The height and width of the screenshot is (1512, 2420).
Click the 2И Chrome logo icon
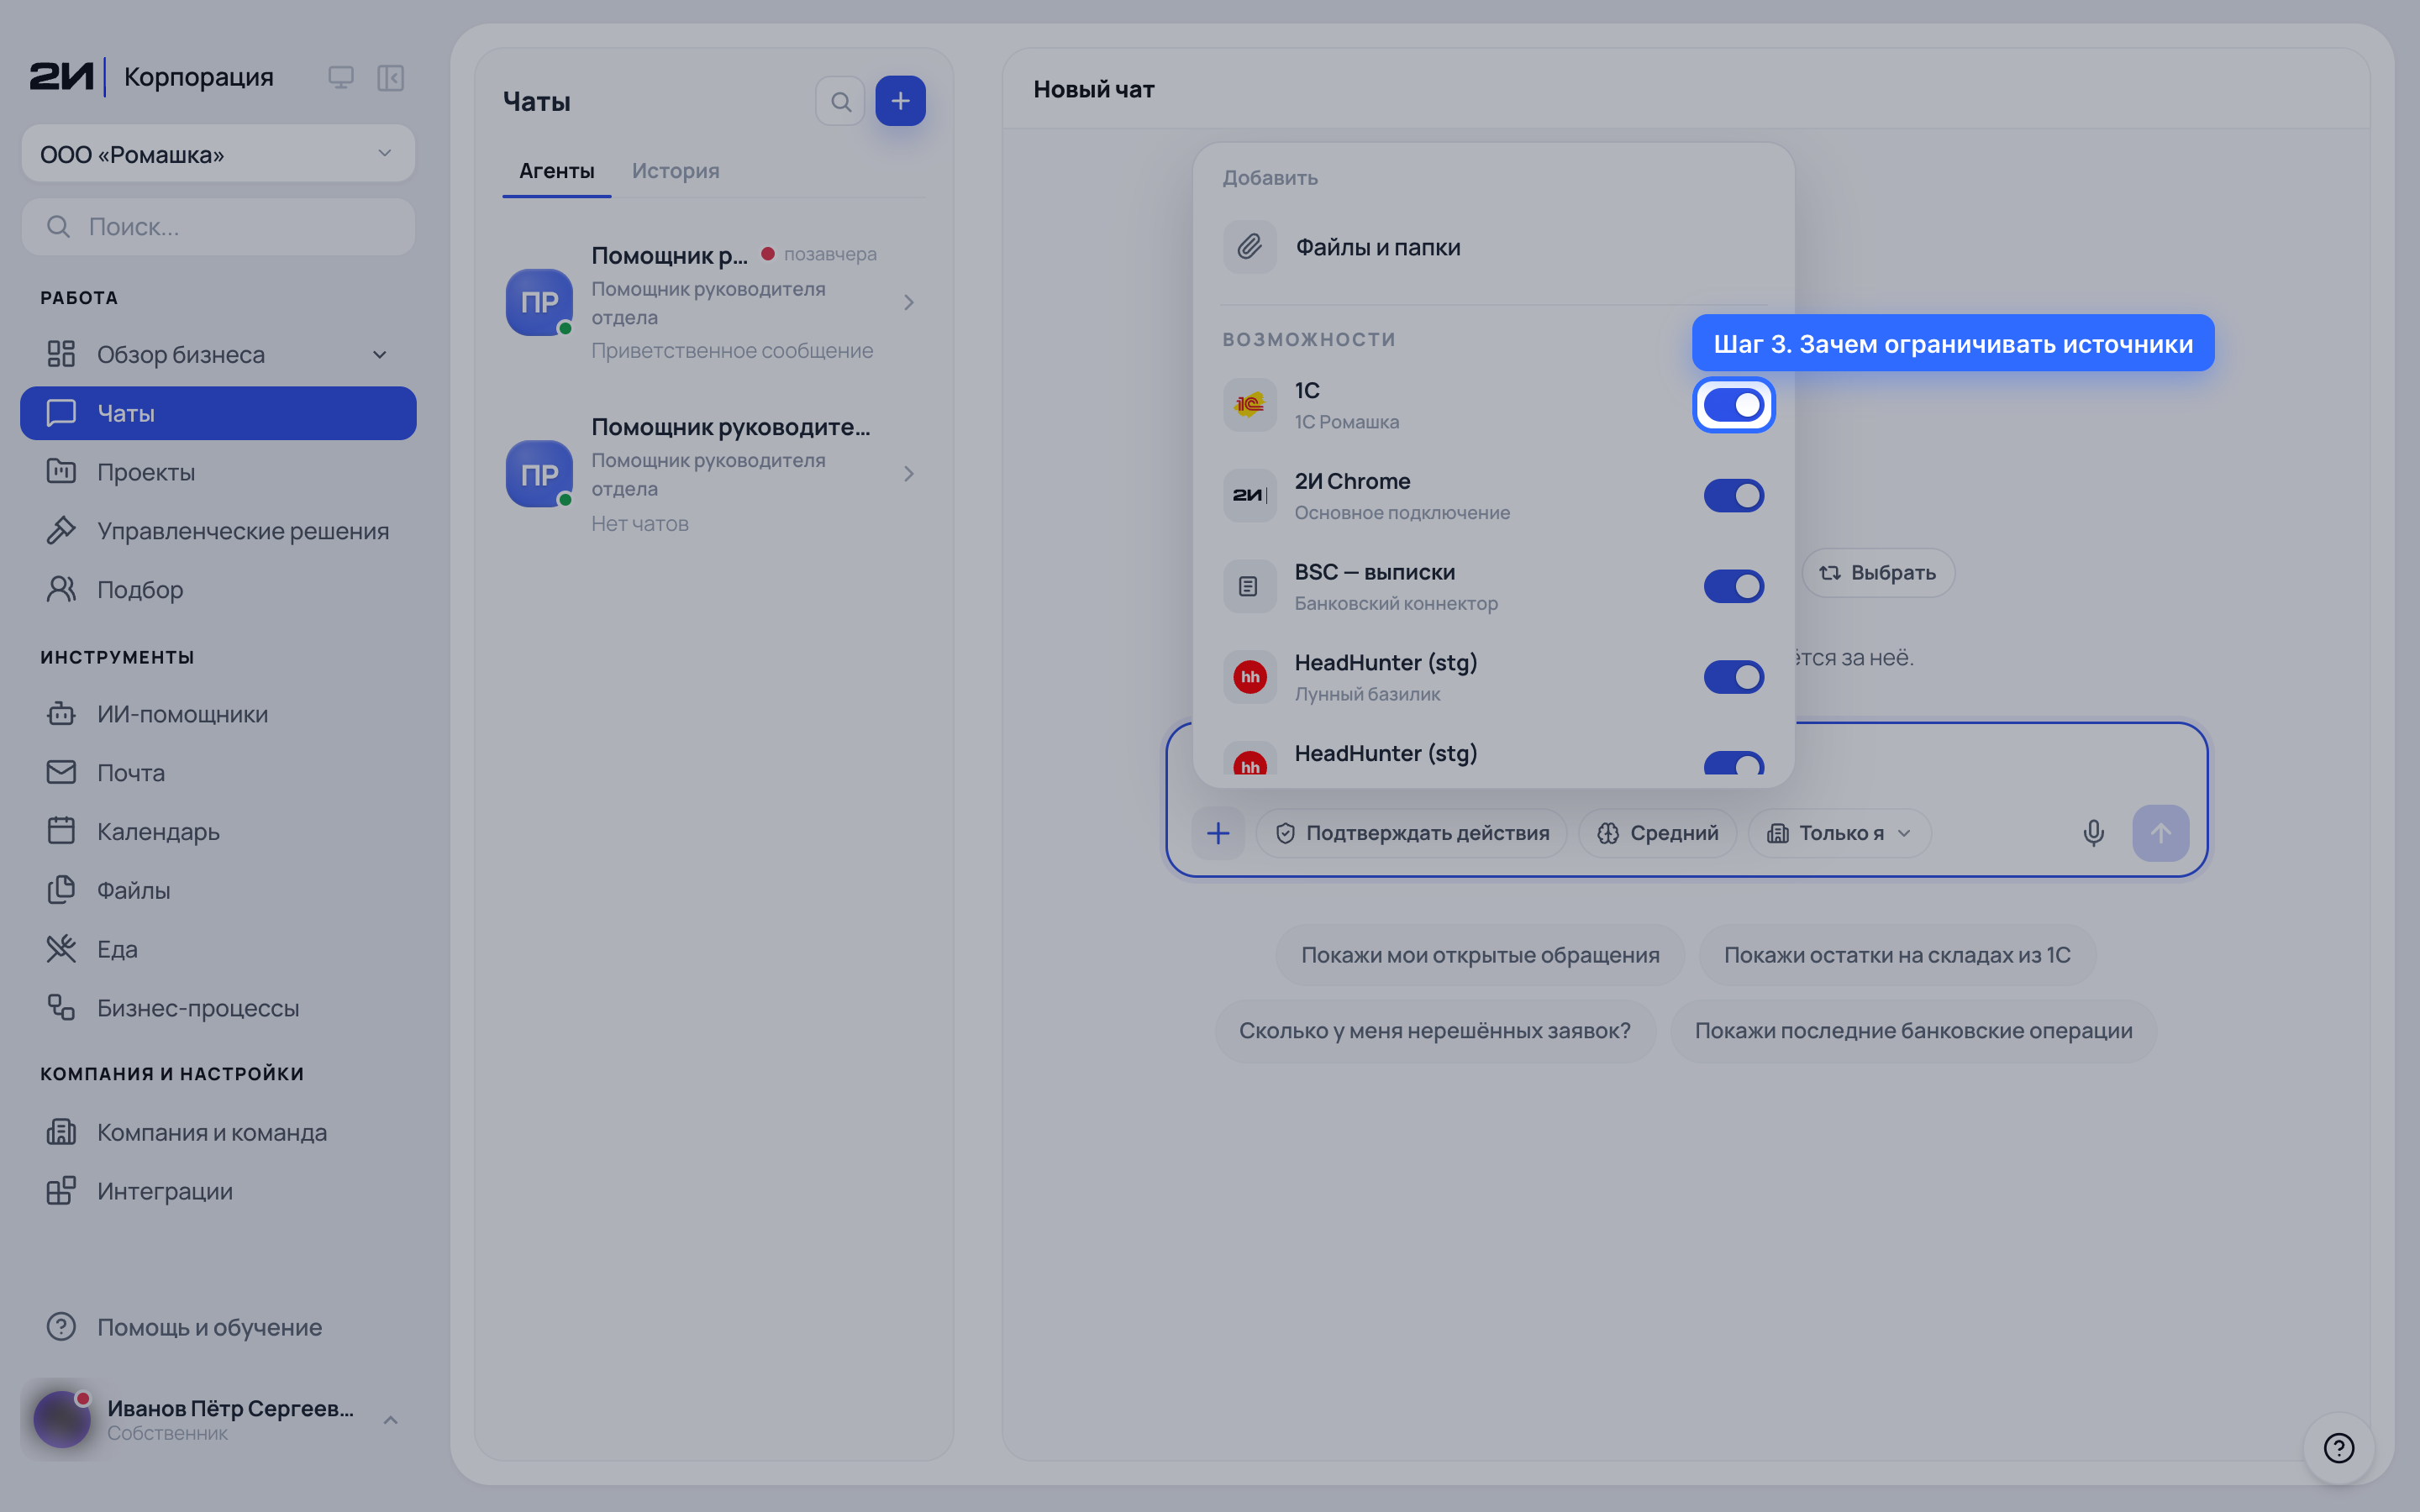[x=1250, y=495]
